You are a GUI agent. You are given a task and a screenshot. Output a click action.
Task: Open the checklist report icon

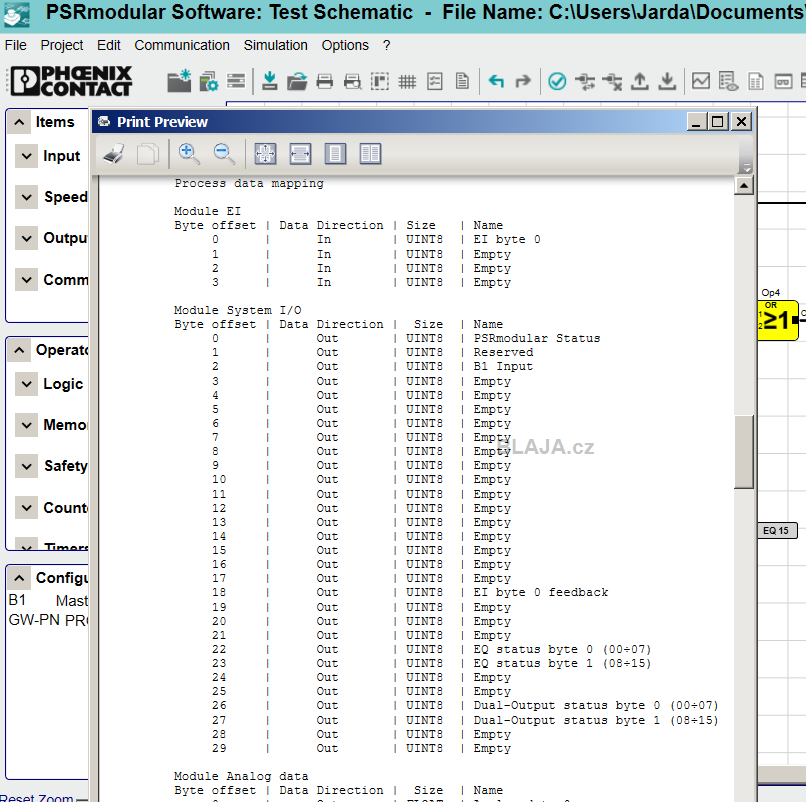click(x=435, y=81)
